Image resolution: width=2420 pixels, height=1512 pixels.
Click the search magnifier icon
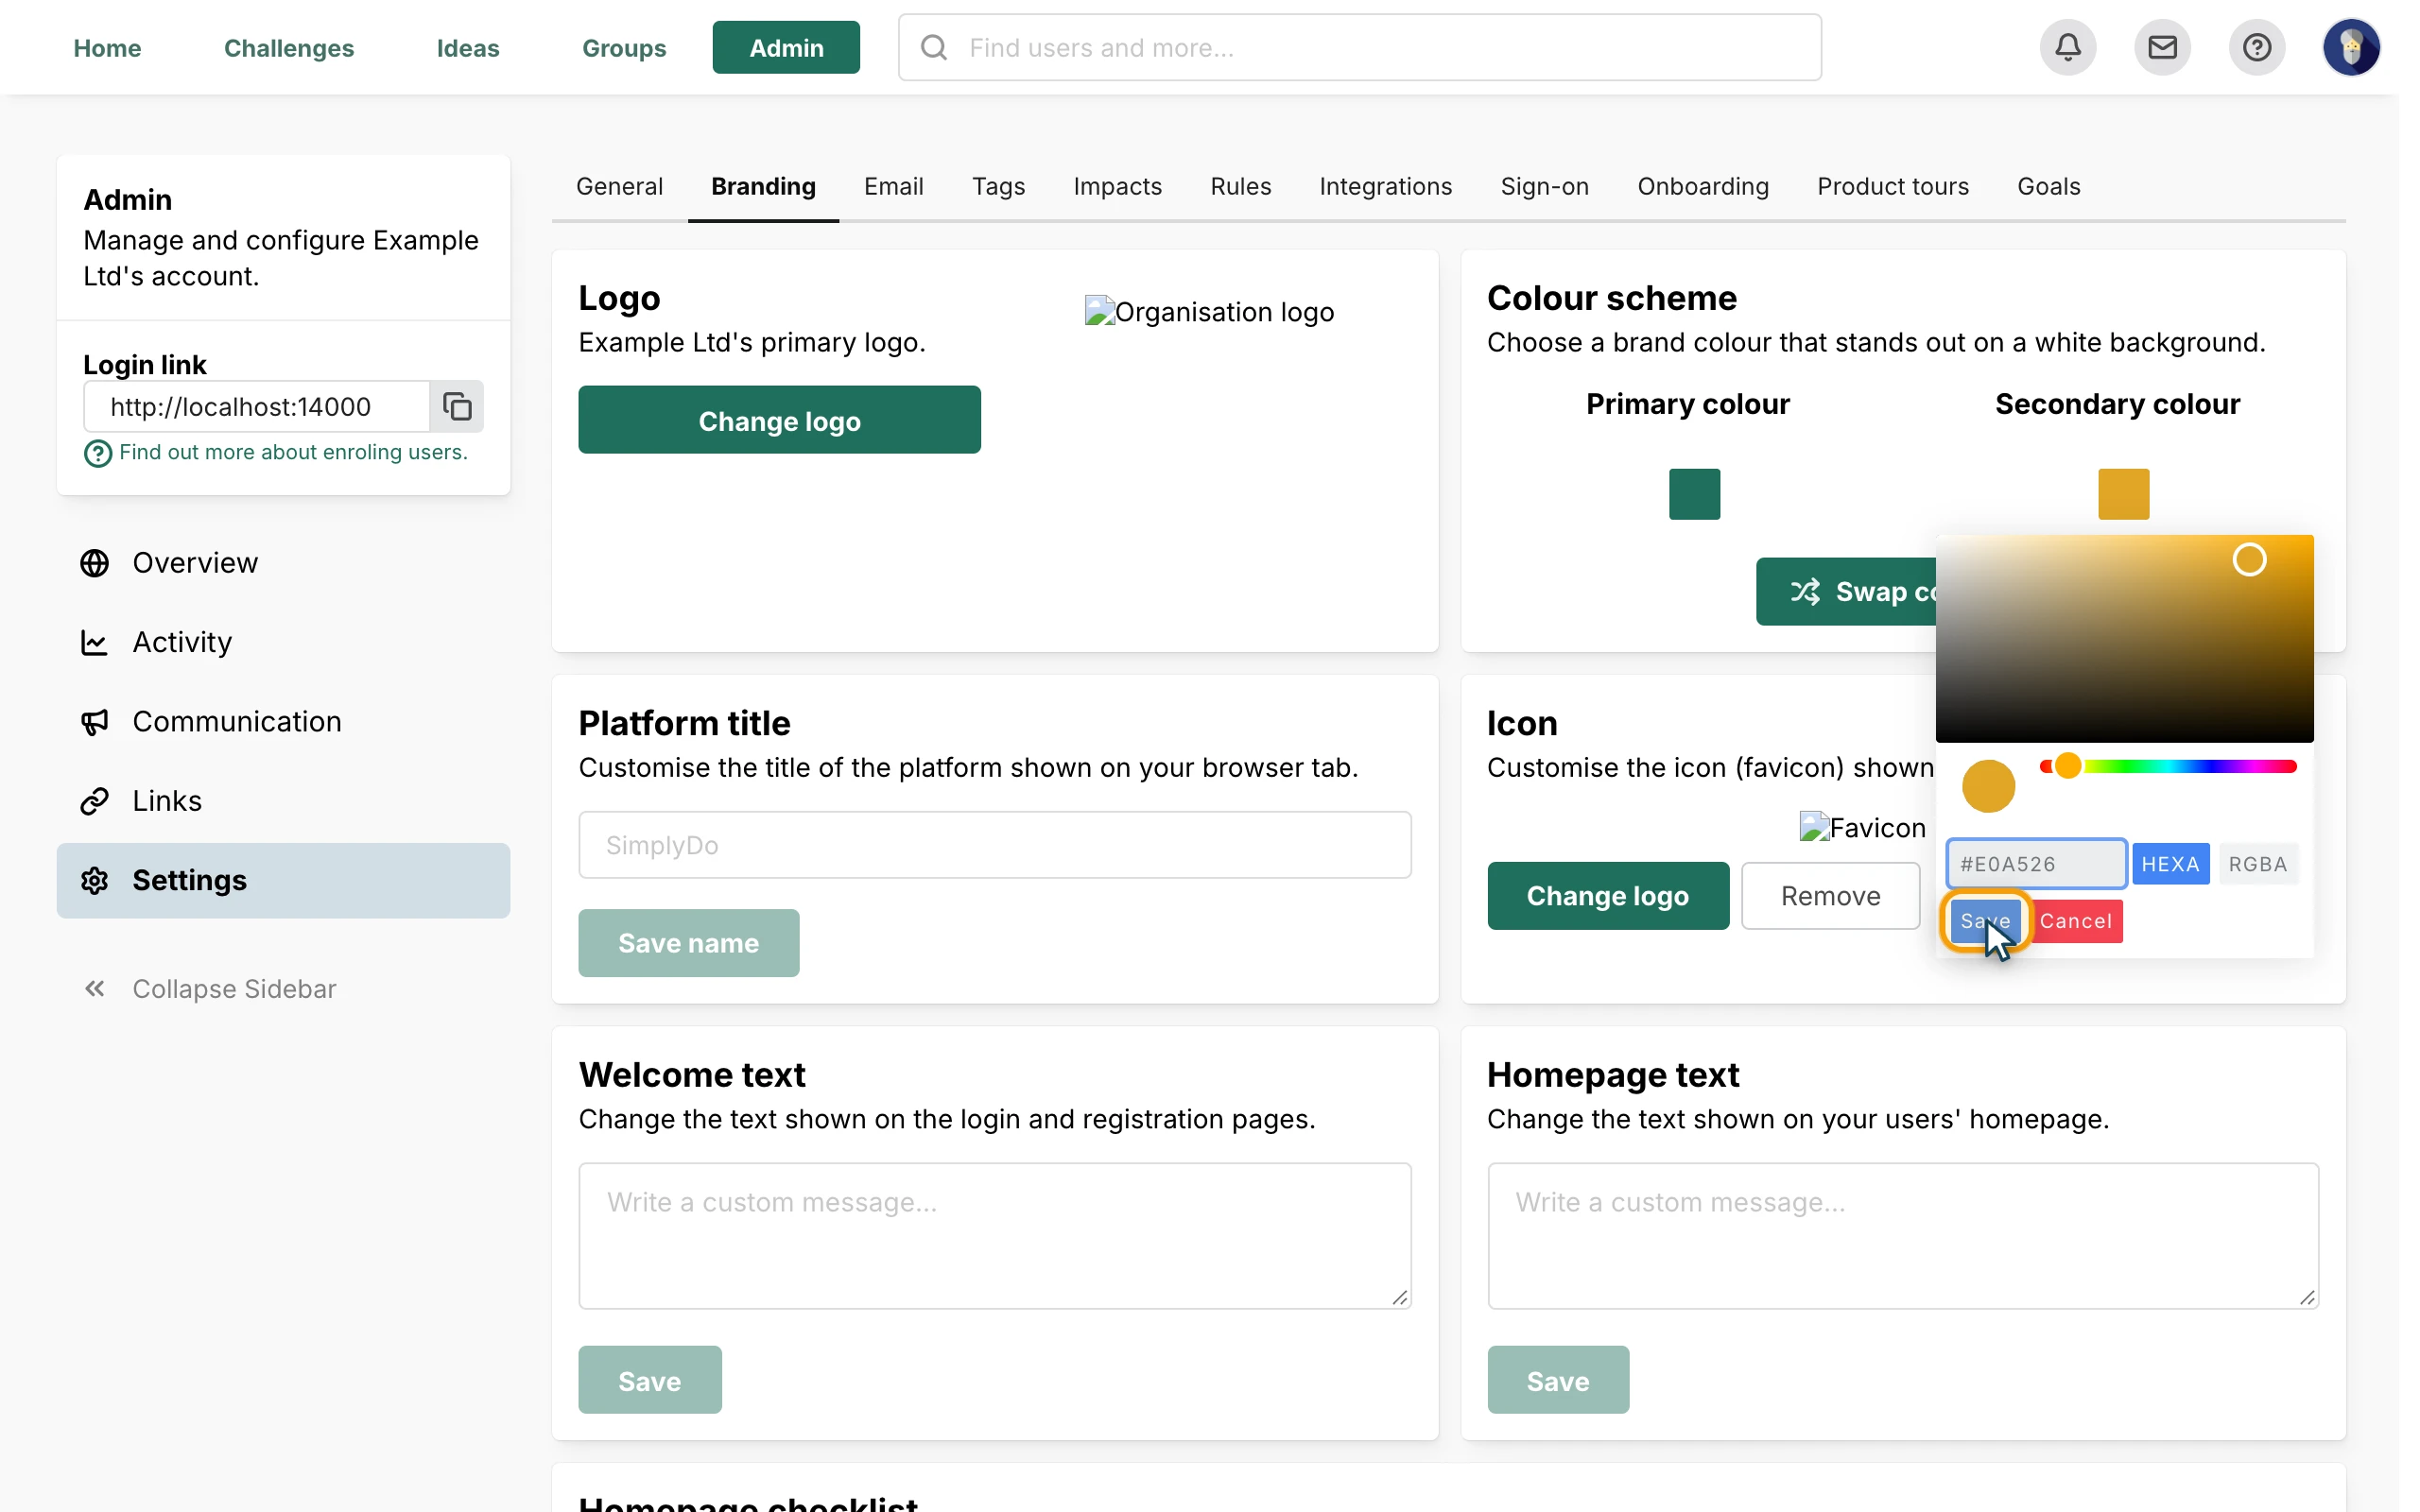tap(934, 47)
